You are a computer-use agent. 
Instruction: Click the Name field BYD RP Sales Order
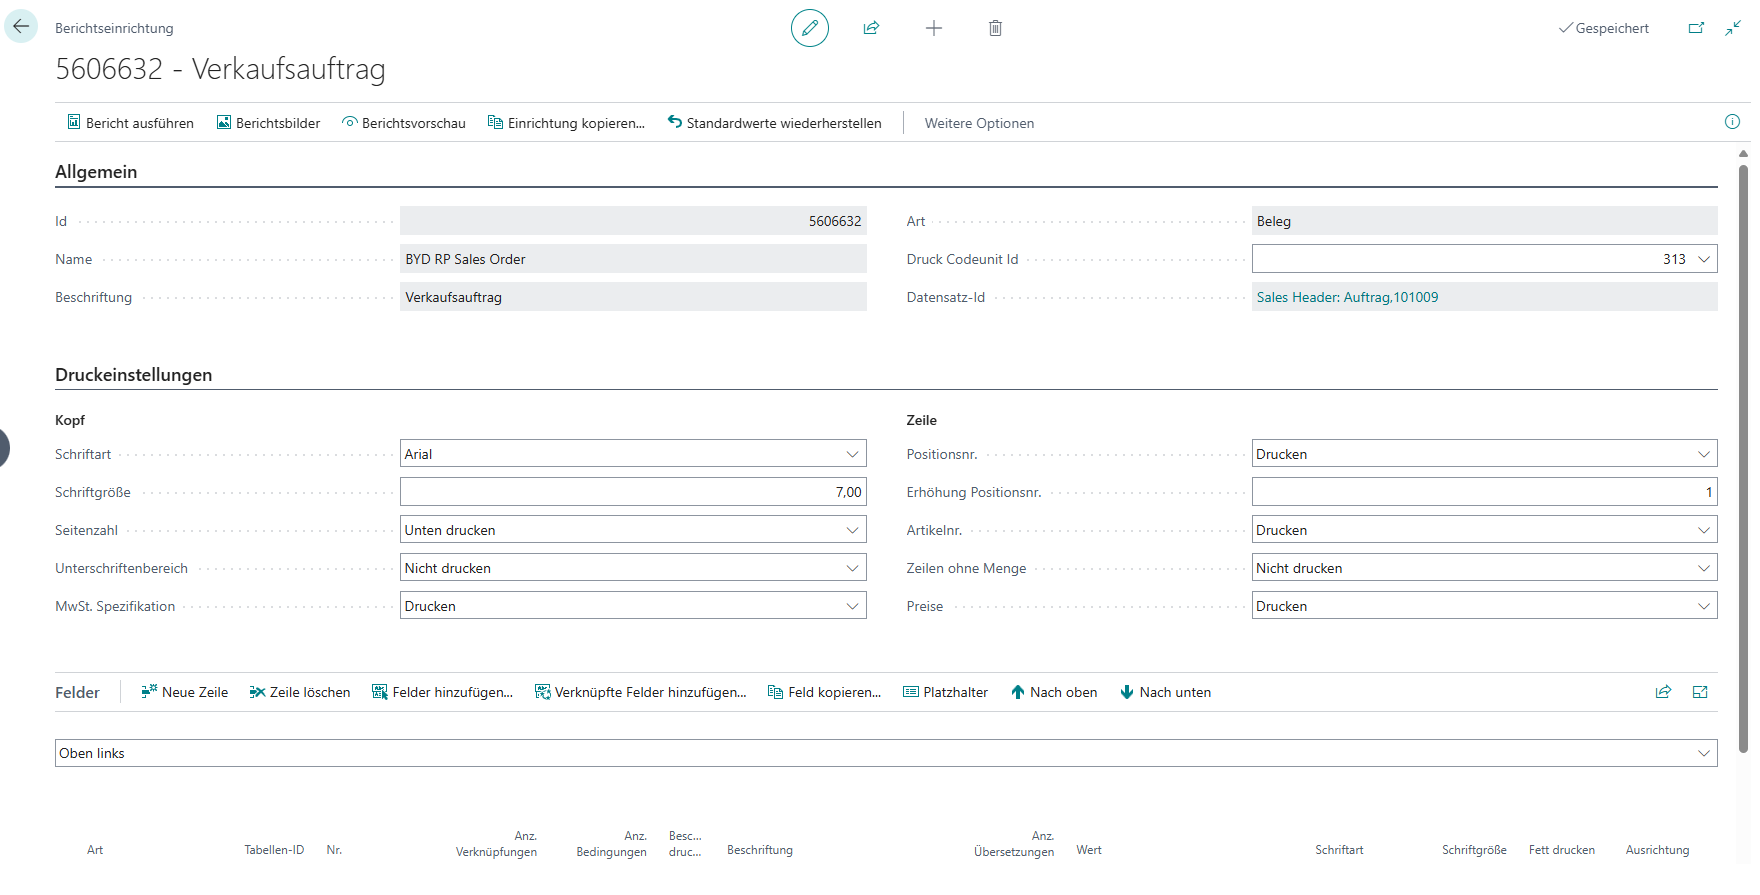633,259
